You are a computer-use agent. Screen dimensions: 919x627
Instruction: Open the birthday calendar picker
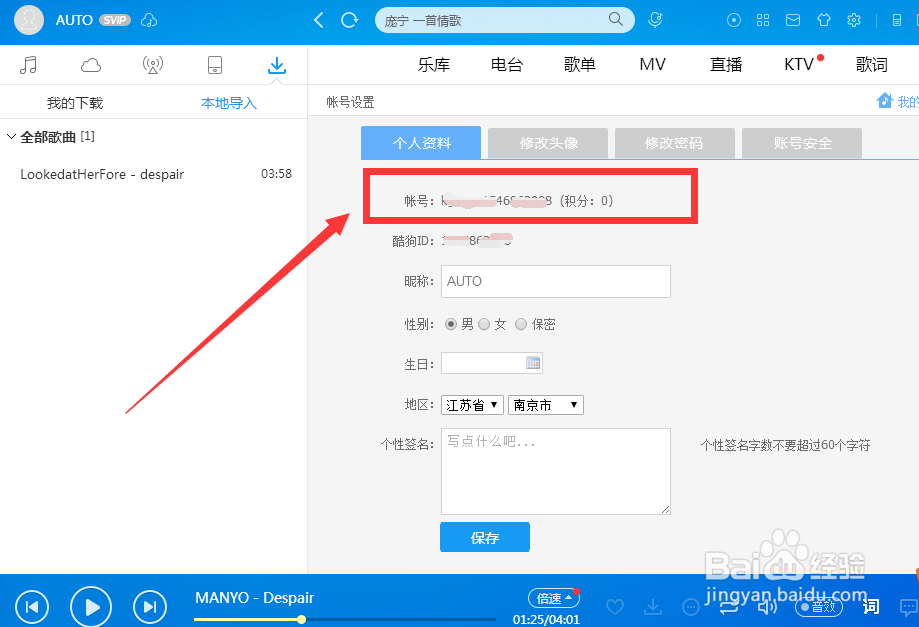point(533,363)
